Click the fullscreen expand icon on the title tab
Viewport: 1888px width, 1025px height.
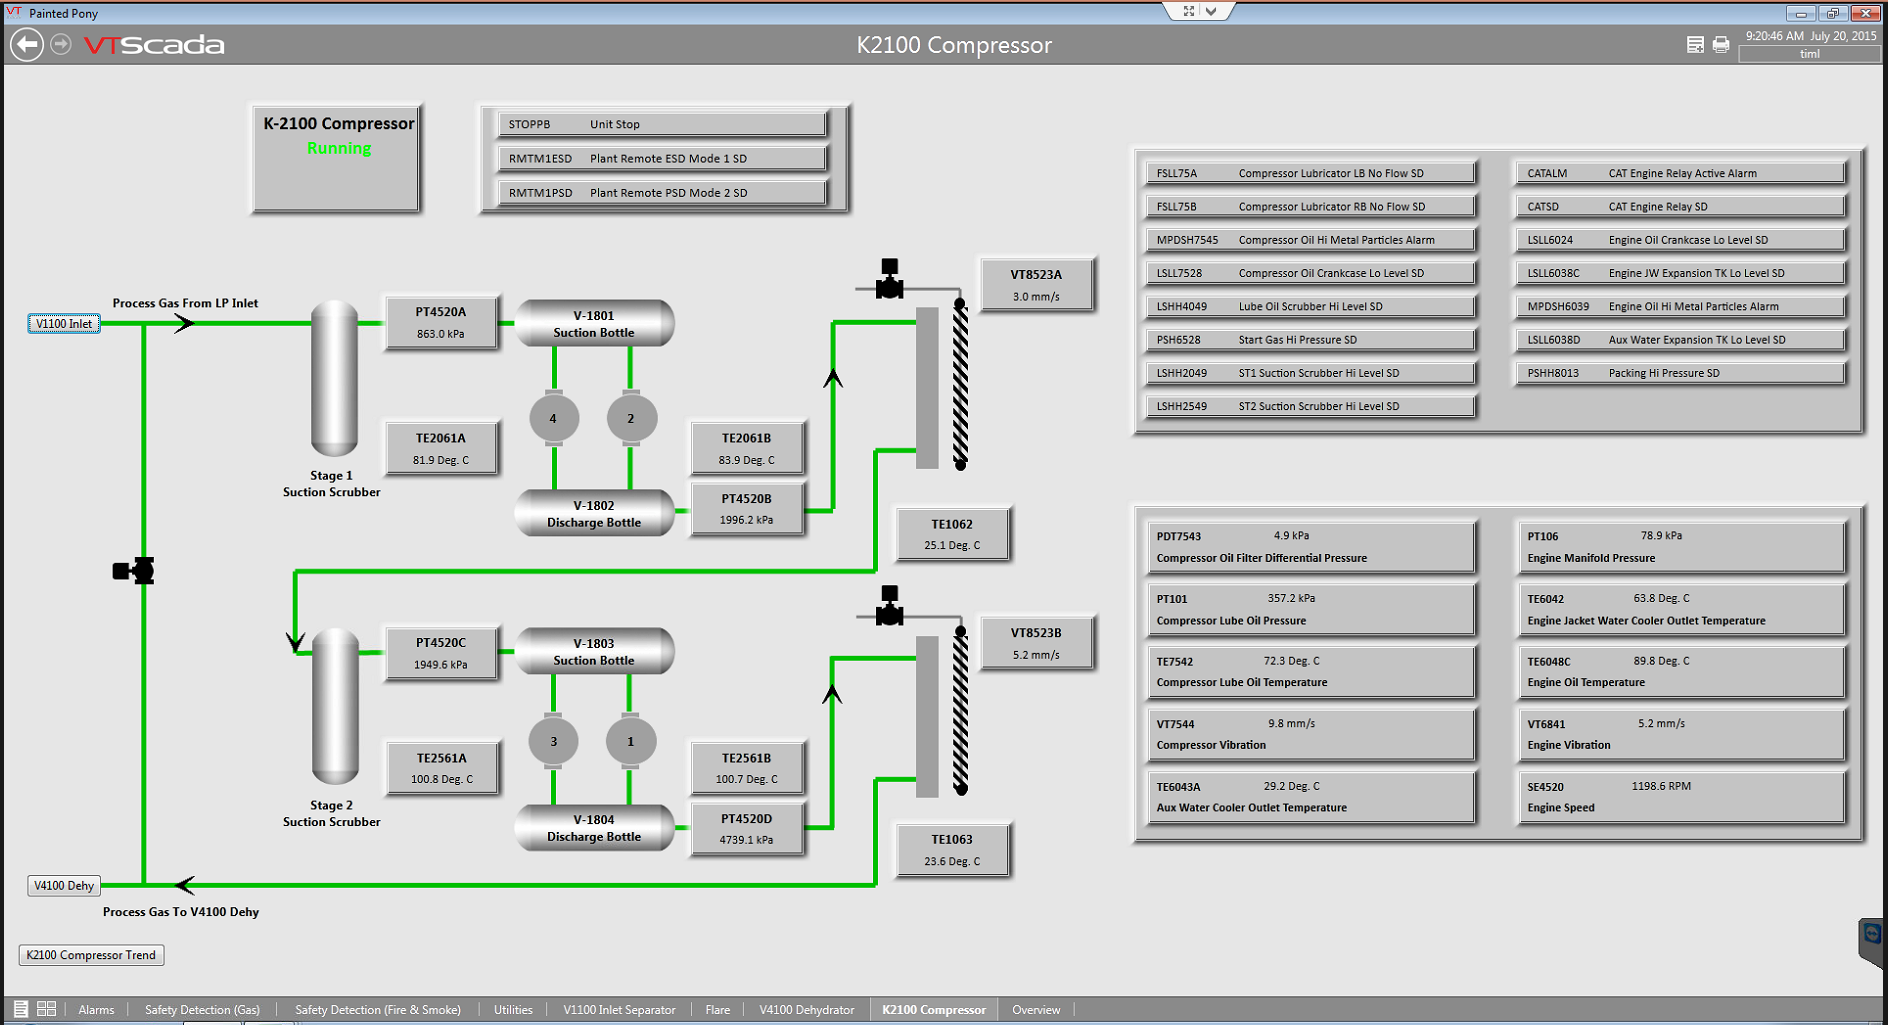click(1188, 11)
